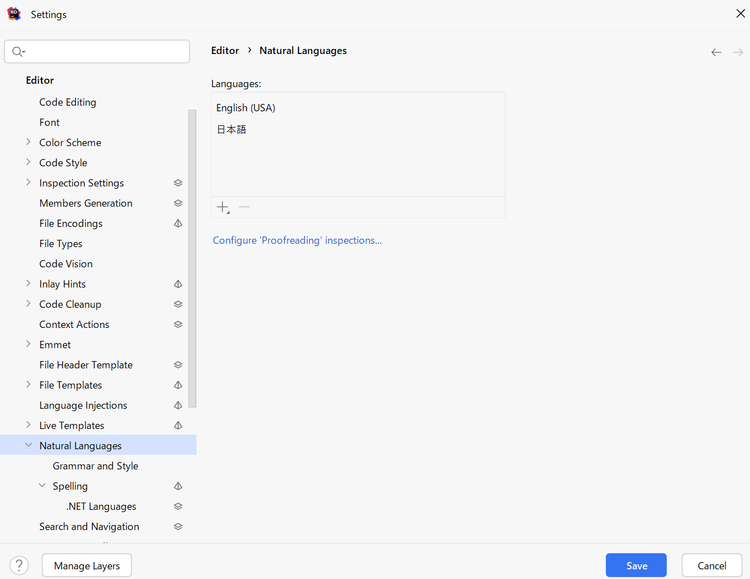This screenshot has height=579, width=750.
Task: Remove language with the minus button
Action: 244,207
